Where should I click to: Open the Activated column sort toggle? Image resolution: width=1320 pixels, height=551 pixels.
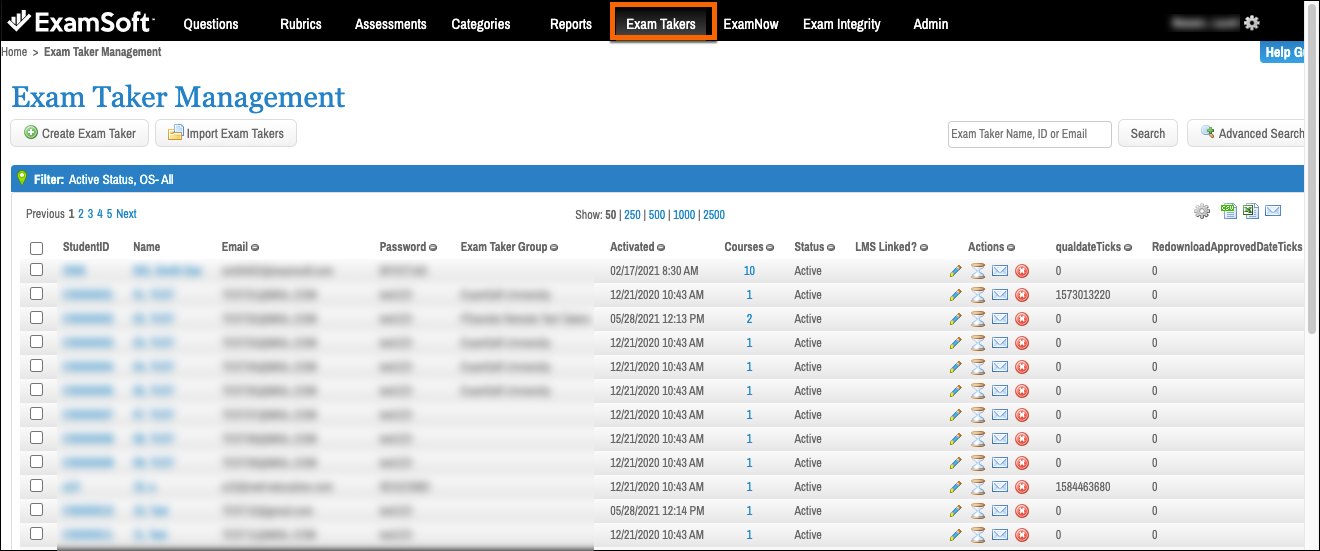661,247
